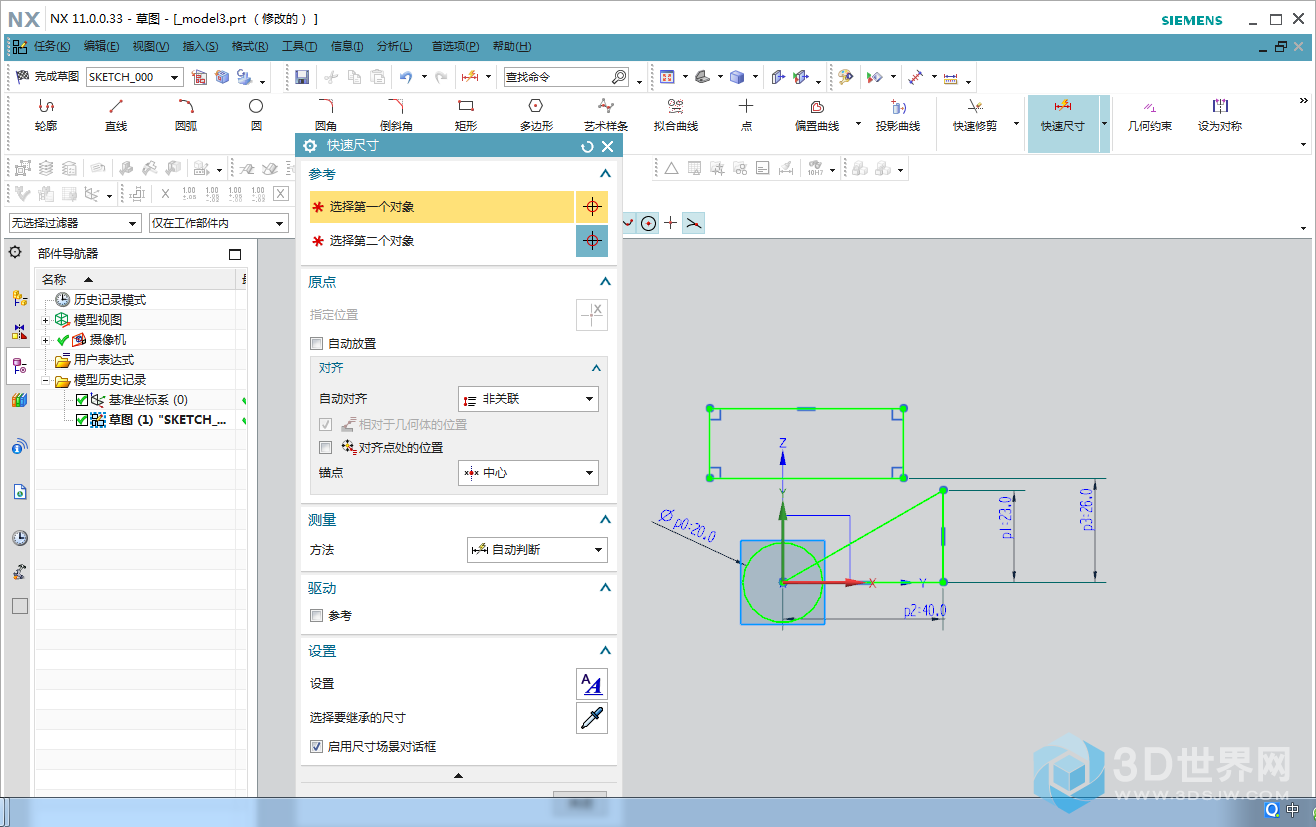Select the 投影曲线 project curve tool

point(897,115)
